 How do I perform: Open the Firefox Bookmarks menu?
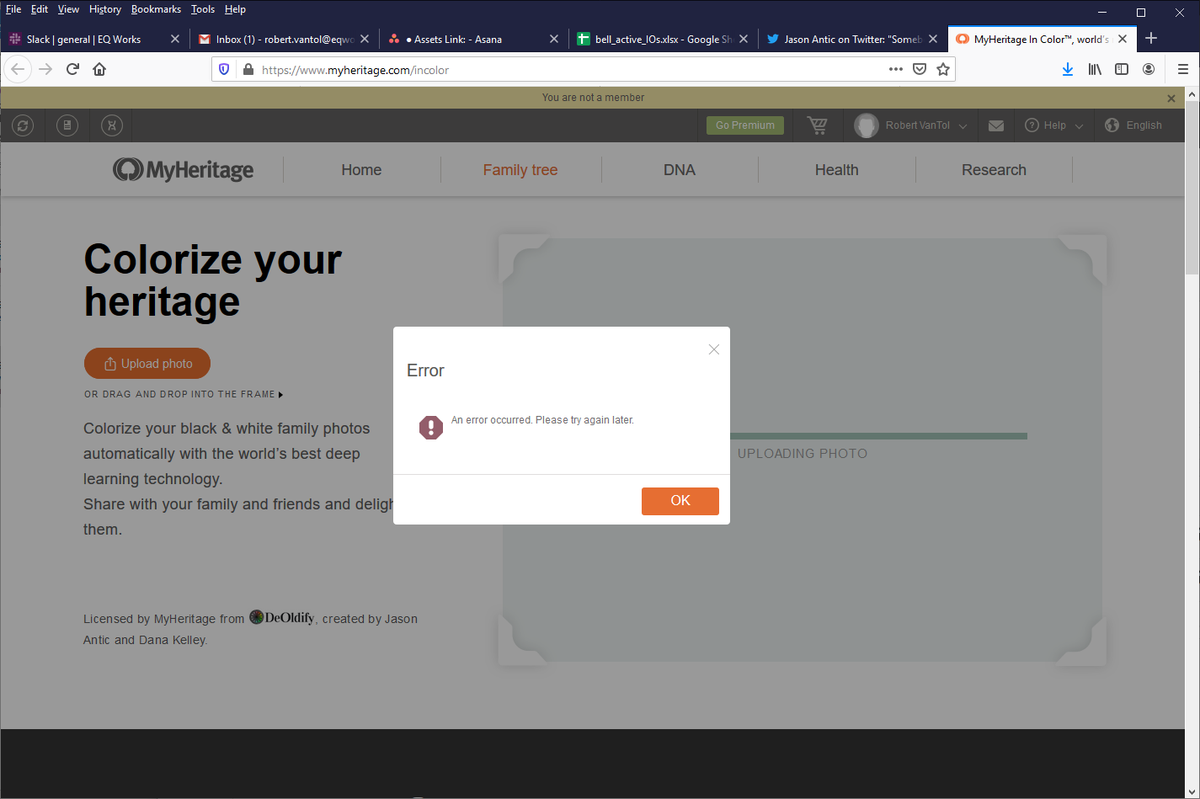point(158,9)
